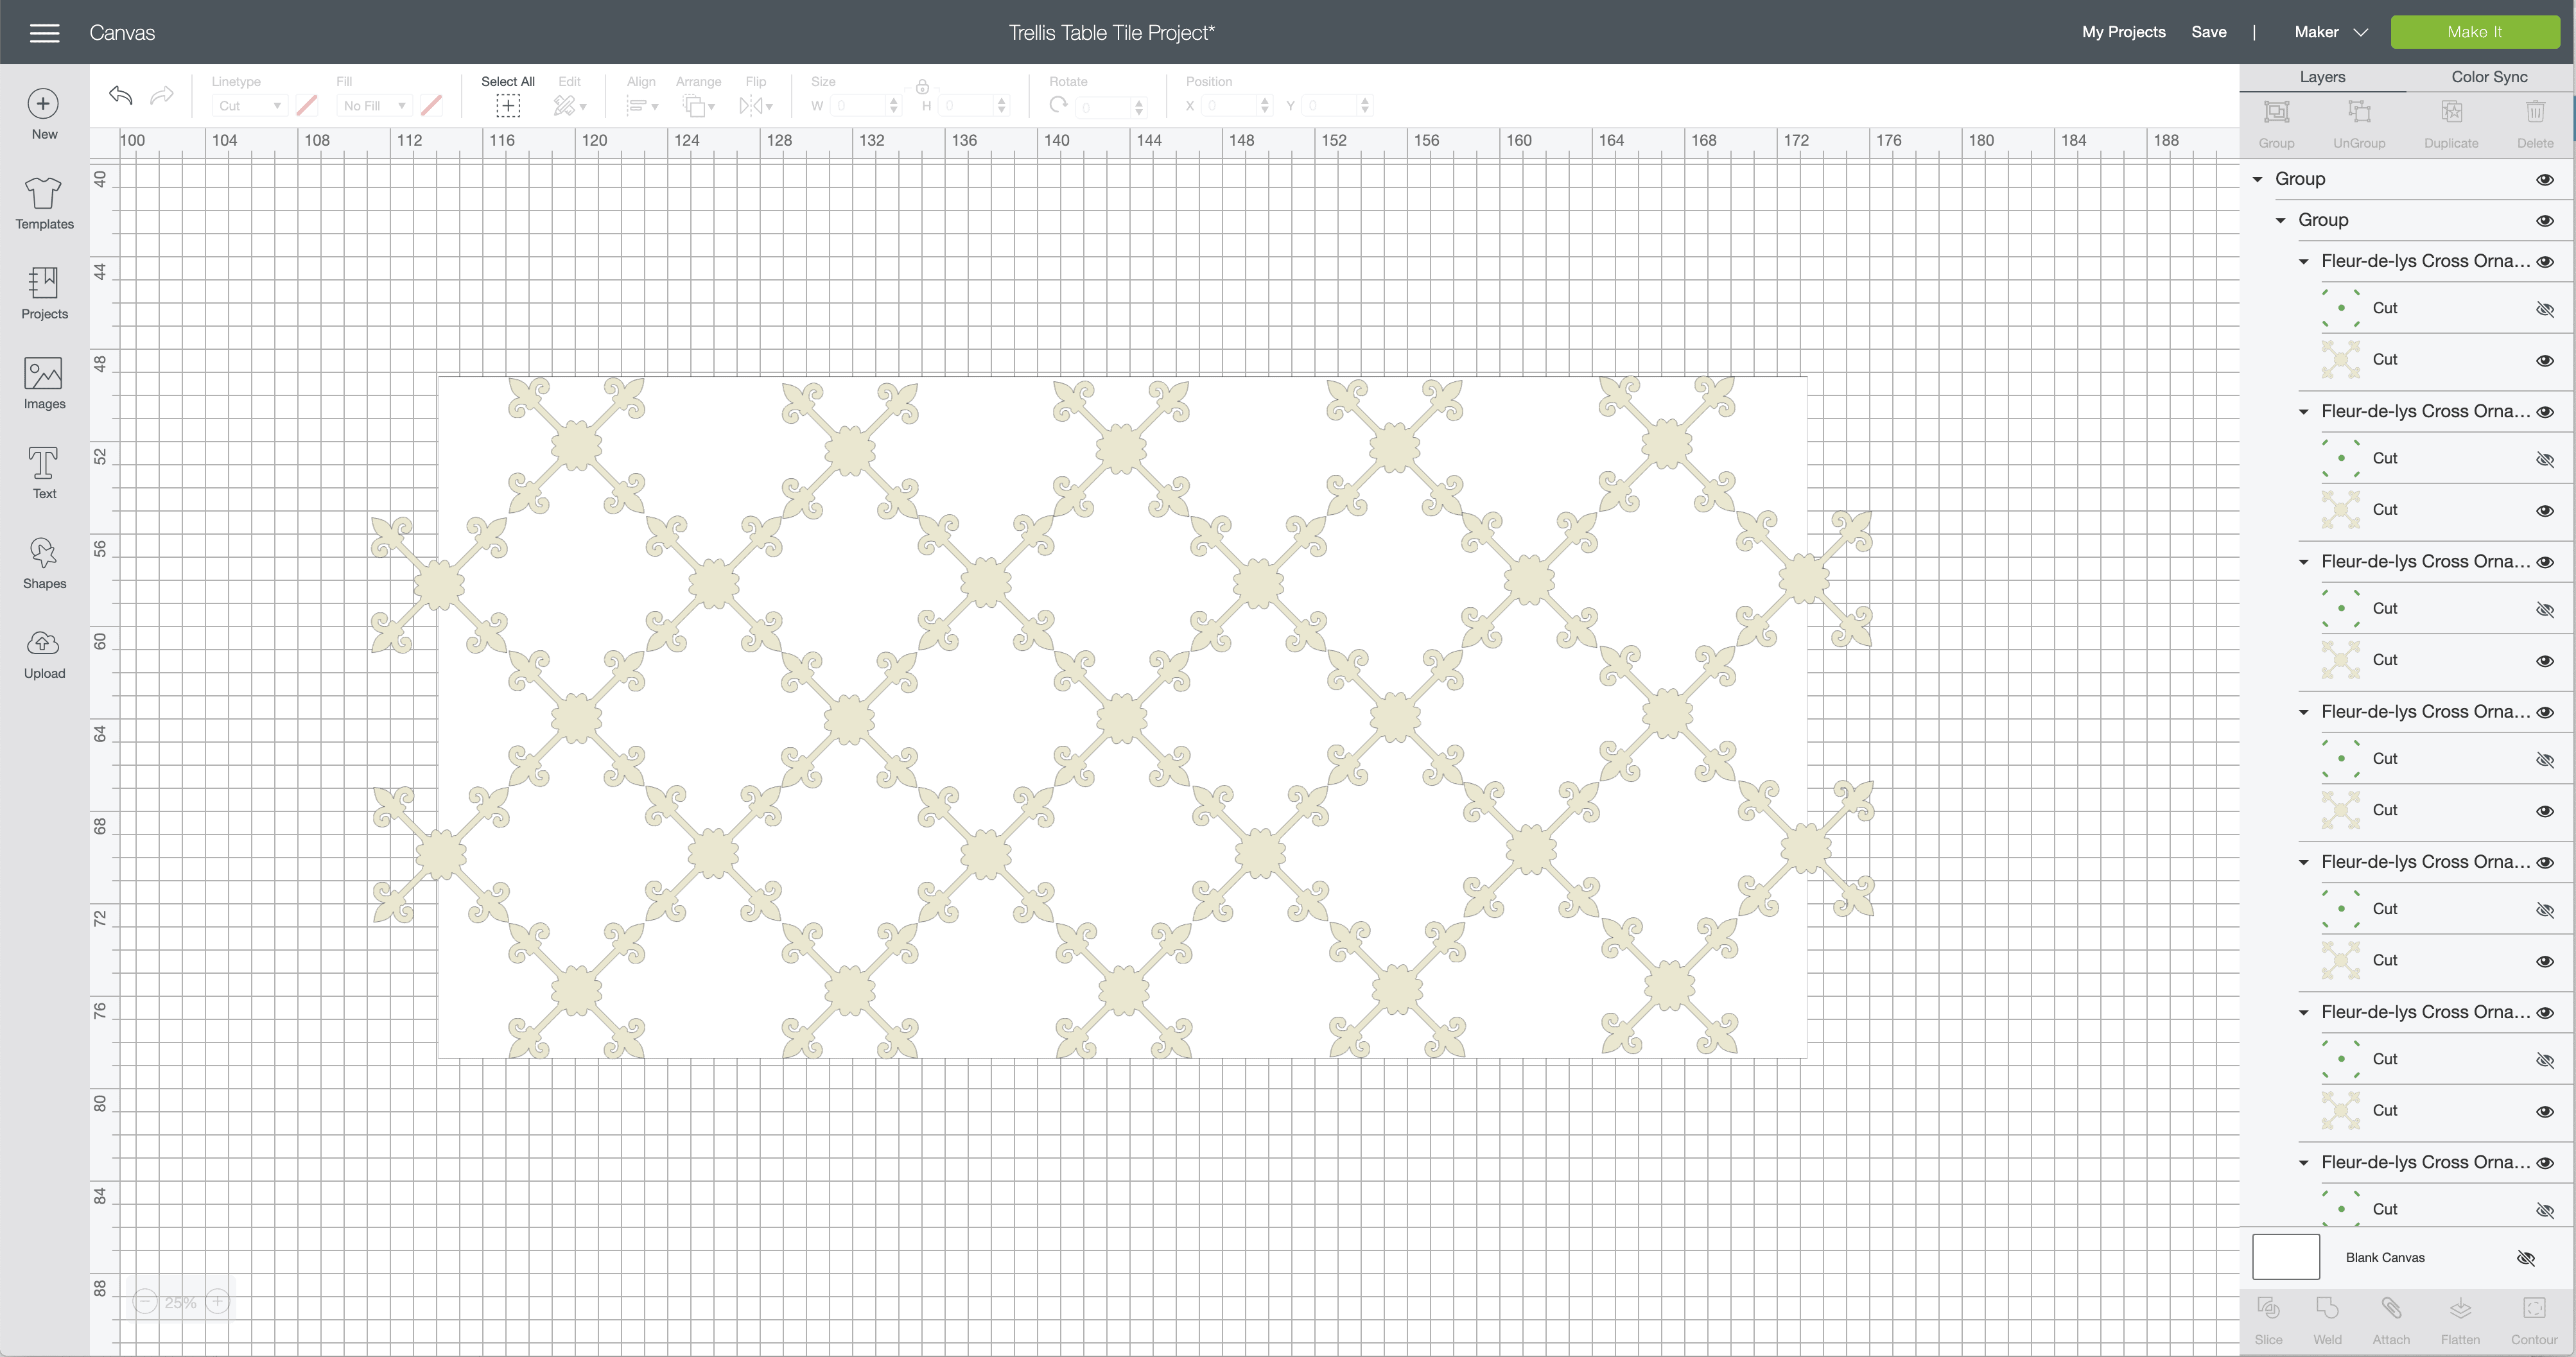Click the green Make It button
Image resolution: width=2576 pixels, height=1357 pixels.
[2474, 32]
